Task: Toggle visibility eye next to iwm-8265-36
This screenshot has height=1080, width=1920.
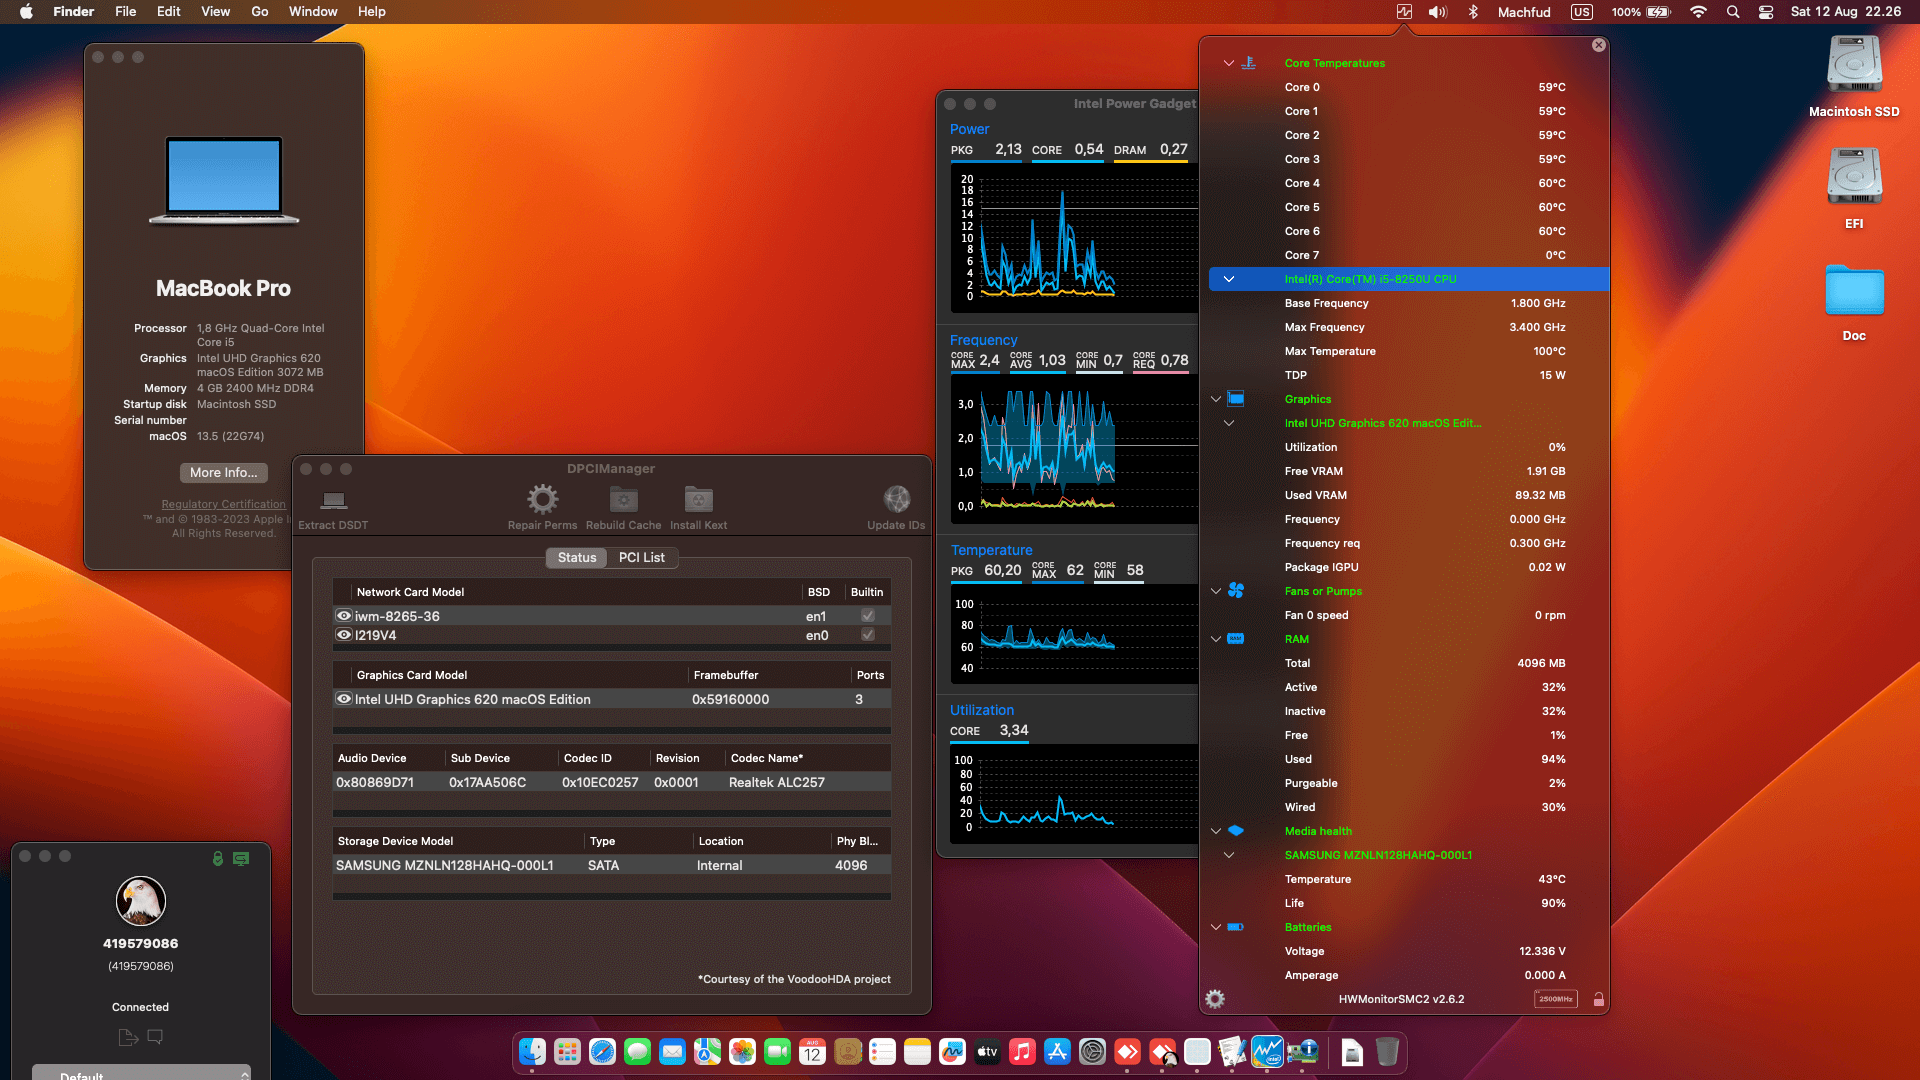Action: (x=343, y=615)
